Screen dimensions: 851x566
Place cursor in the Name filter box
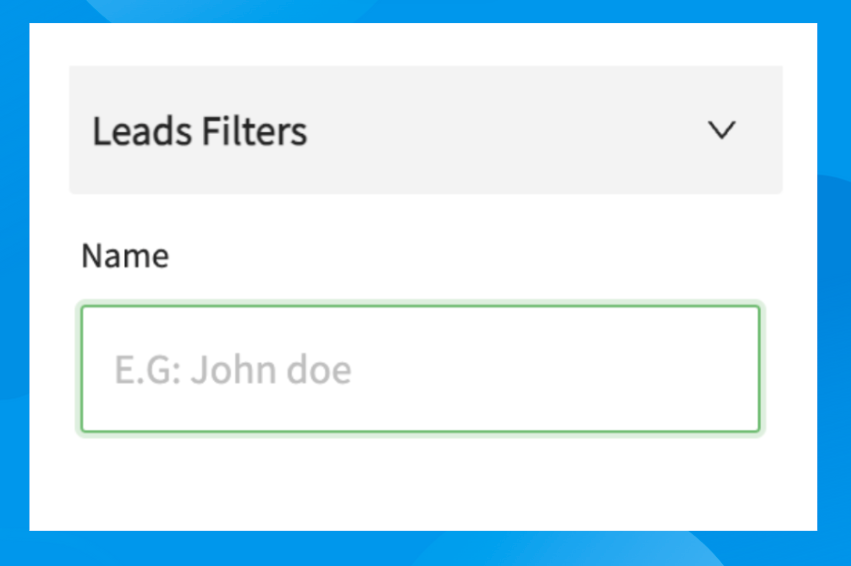[x=420, y=370]
